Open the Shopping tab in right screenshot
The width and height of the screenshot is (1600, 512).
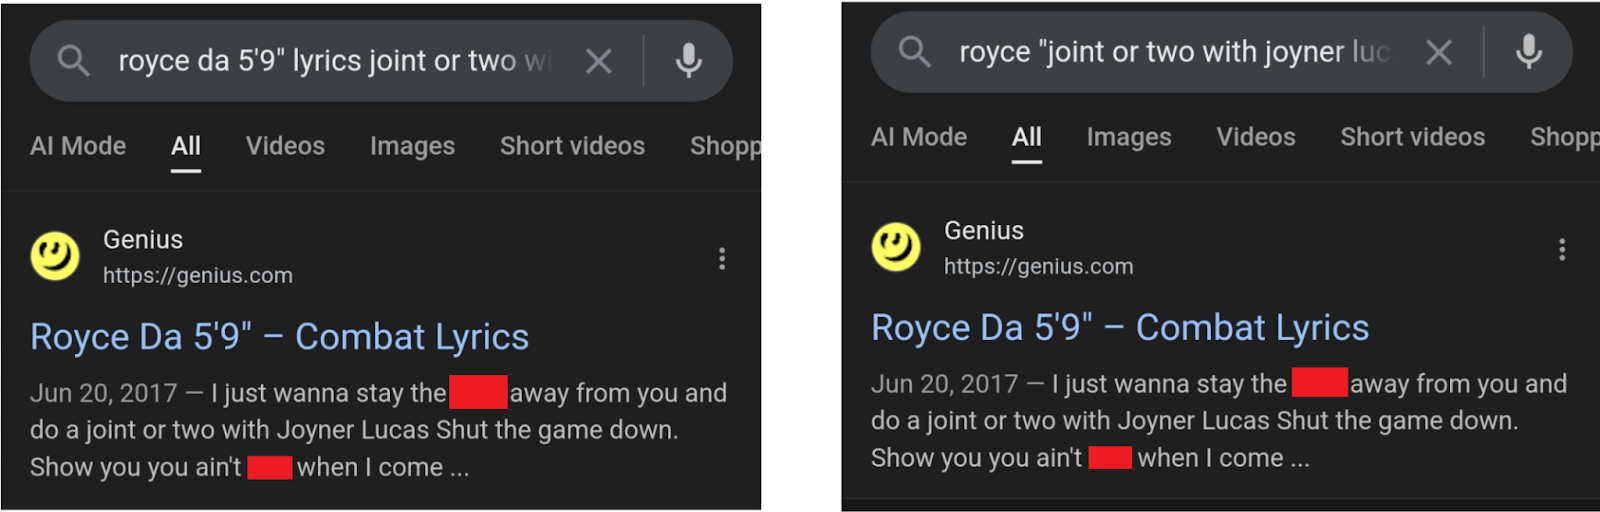pyautogui.click(x=1564, y=137)
